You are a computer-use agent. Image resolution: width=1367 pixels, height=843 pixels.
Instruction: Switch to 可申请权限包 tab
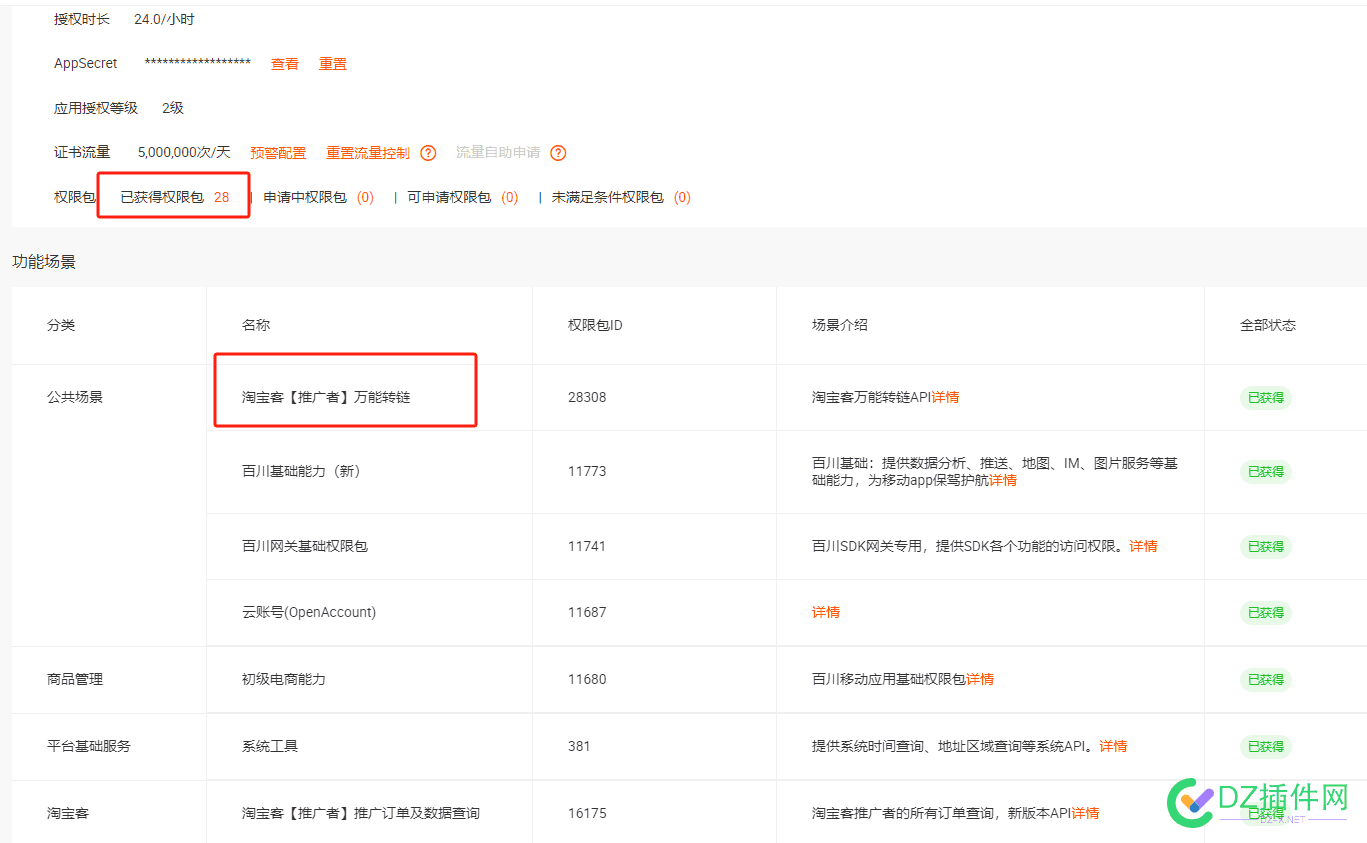pos(463,197)
